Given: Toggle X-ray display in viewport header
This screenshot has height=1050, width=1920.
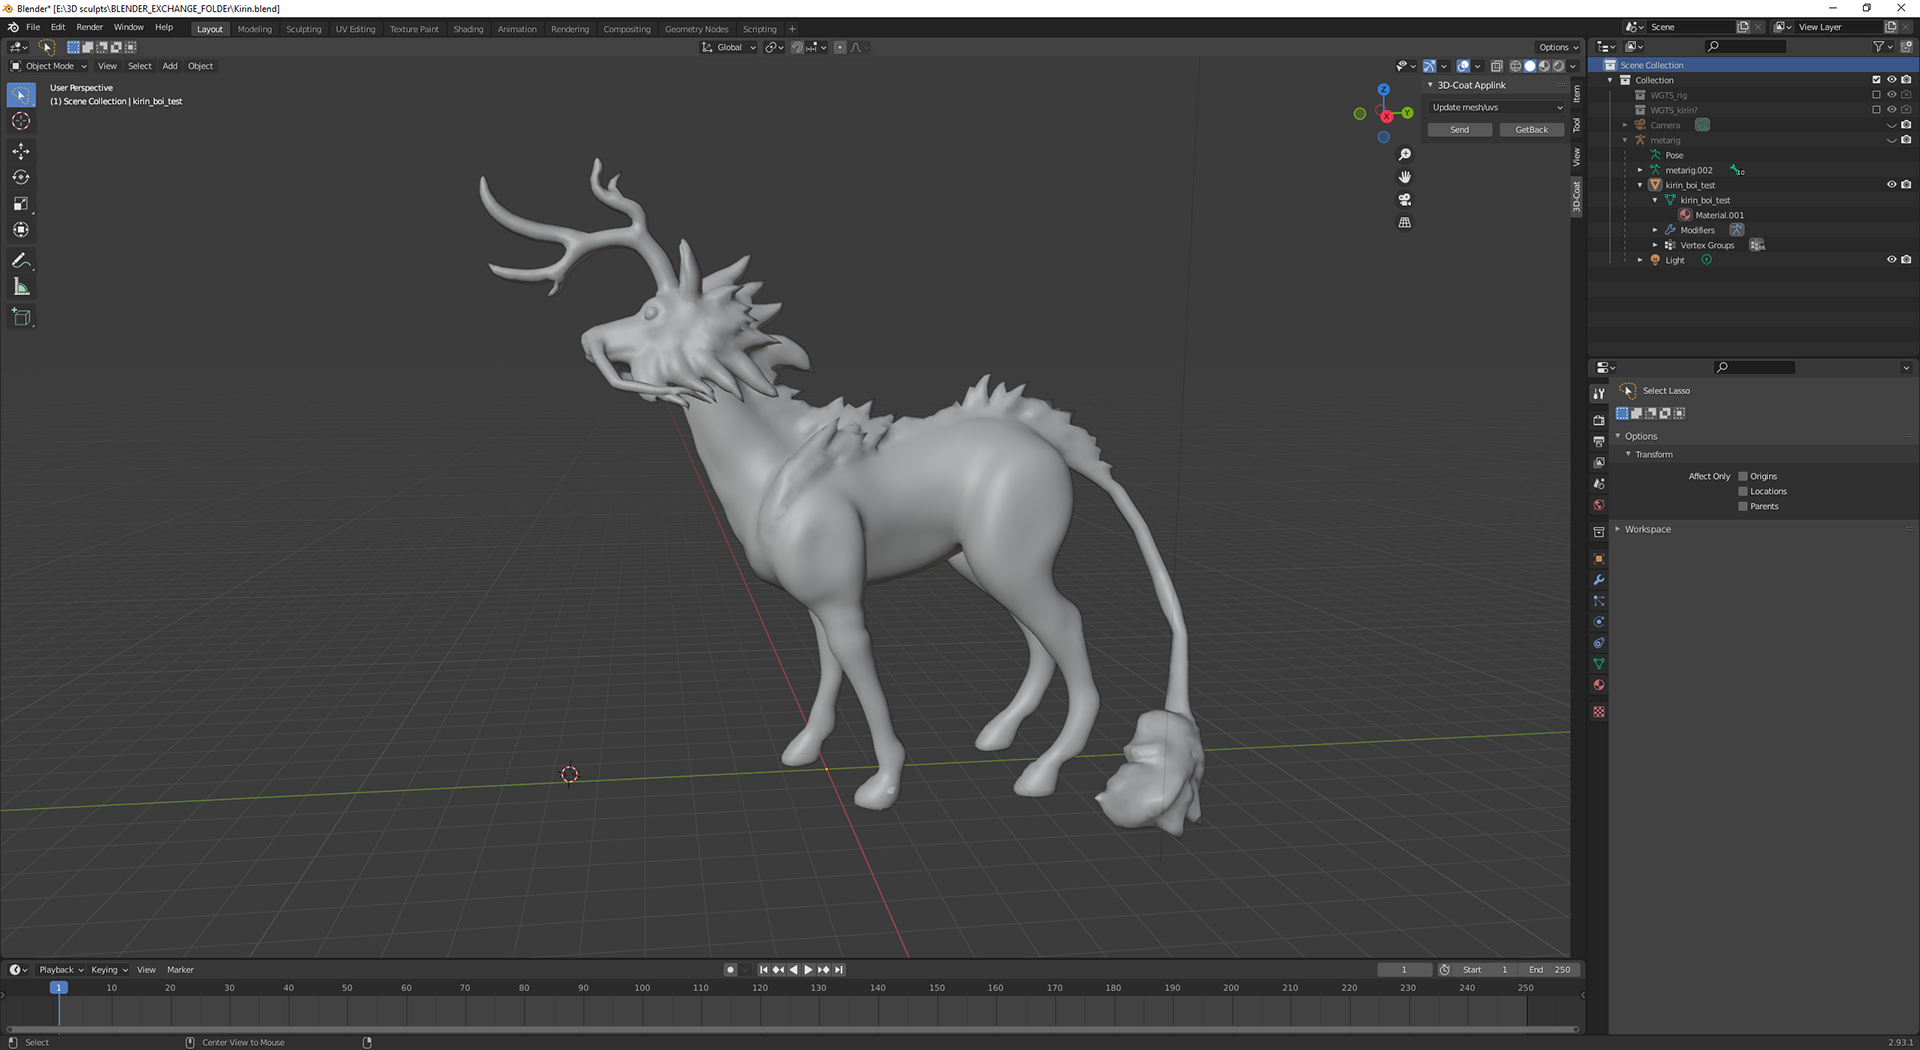Looking at the screenshot, I should (1497, 66).
